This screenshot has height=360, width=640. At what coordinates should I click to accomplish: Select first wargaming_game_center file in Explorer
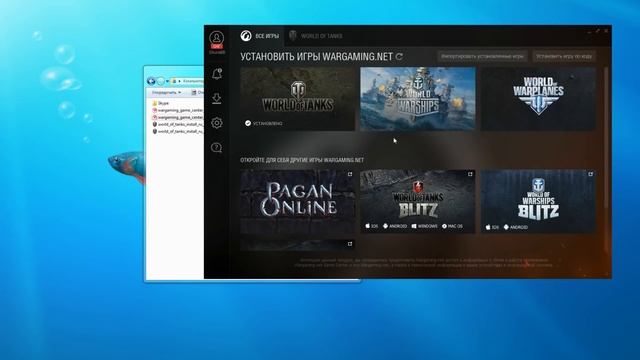178,110
